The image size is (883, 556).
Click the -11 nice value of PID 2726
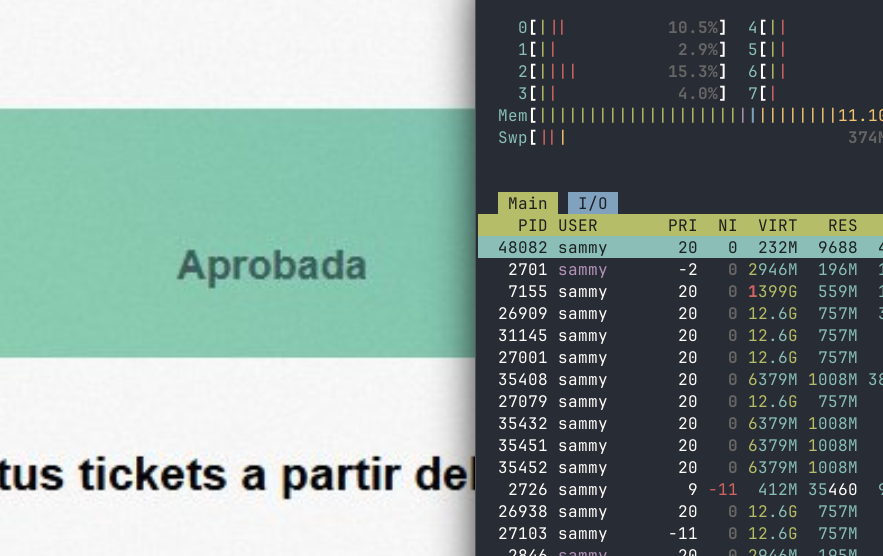click(x=723, y=489)
